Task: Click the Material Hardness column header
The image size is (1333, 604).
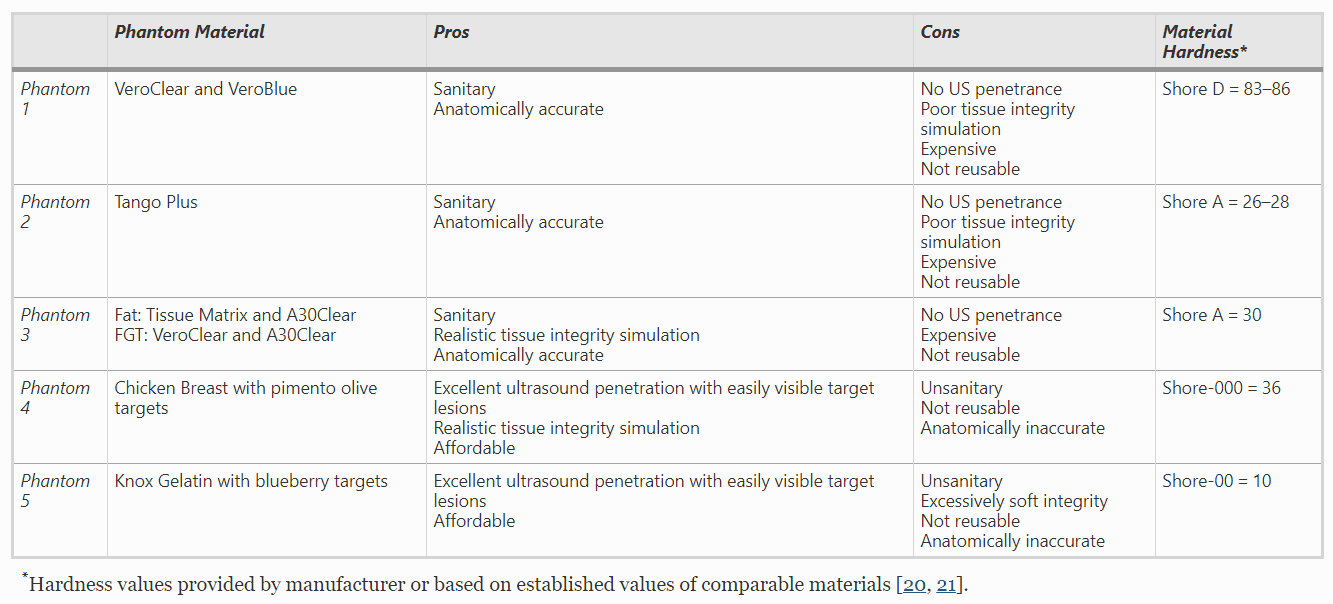Action: pyautogui.click(x=1204, y=42)
